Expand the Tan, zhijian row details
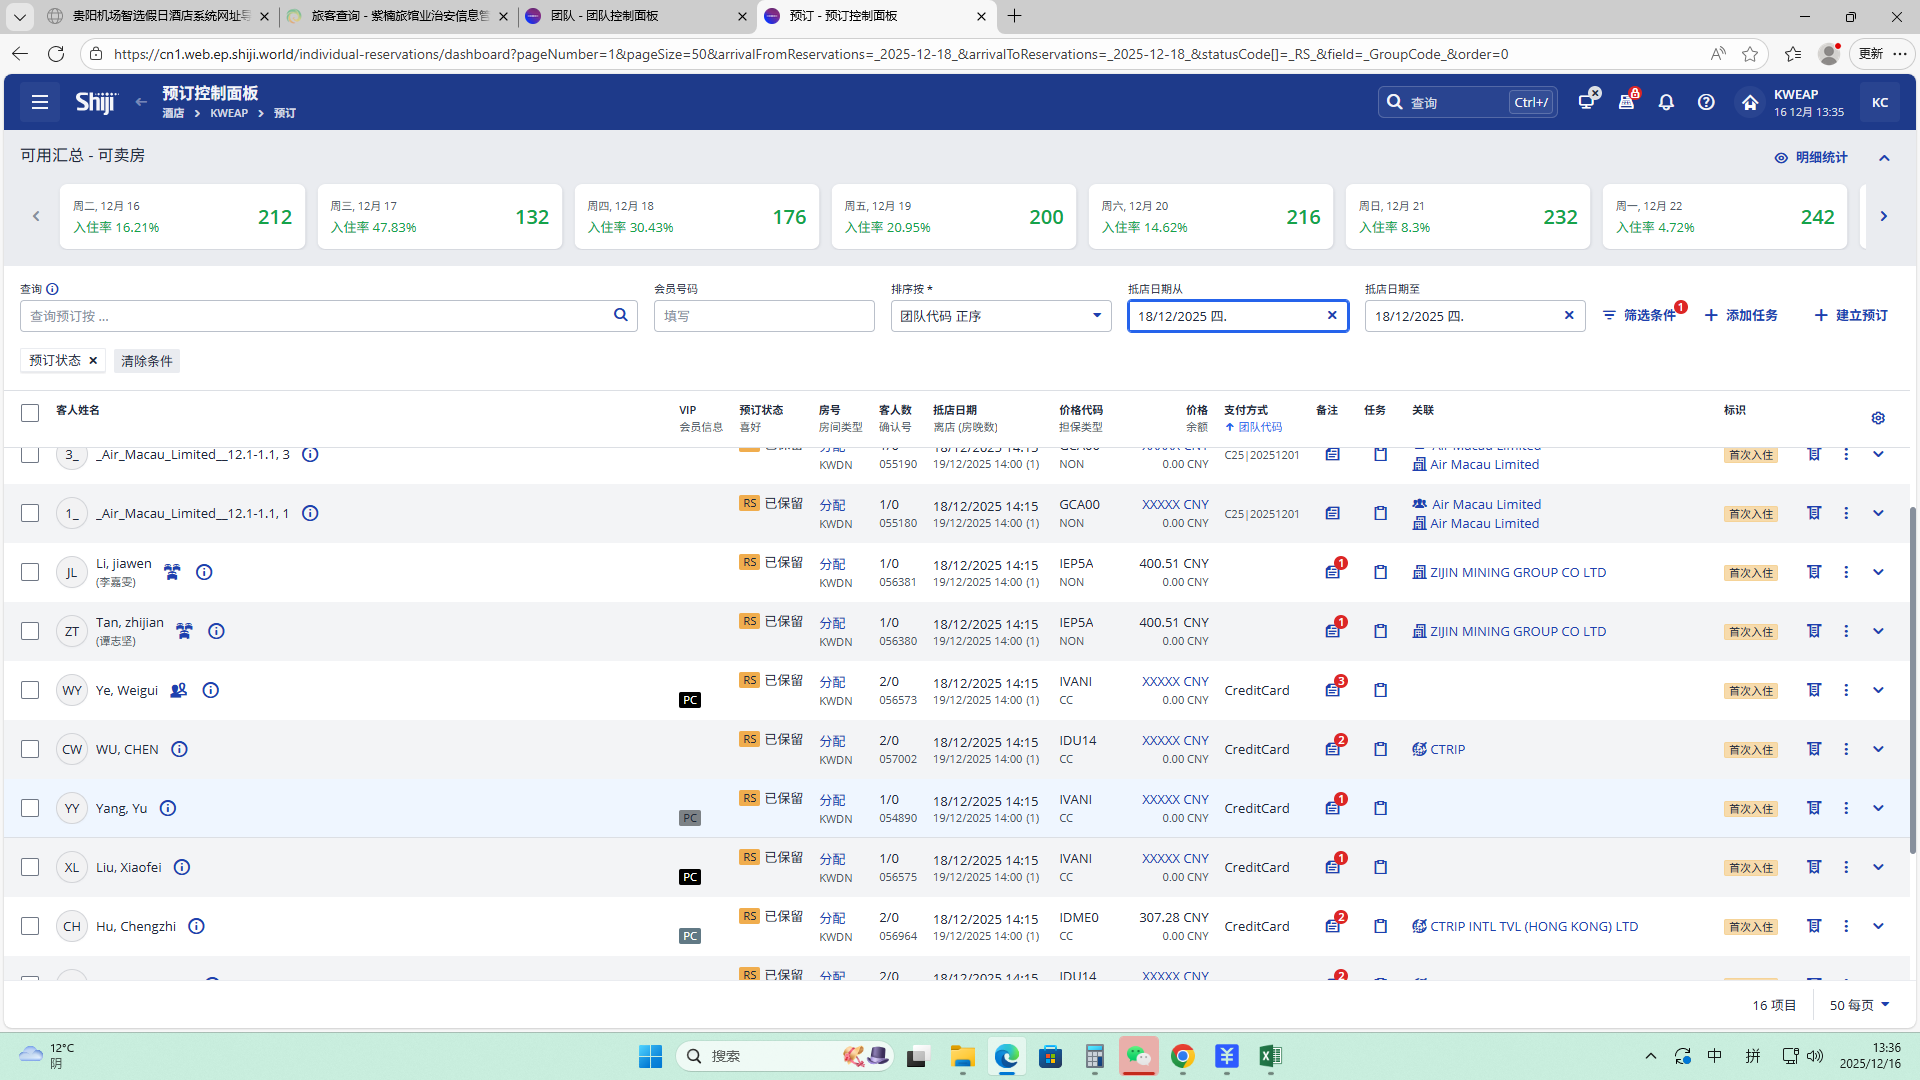 coord(1878,631)
